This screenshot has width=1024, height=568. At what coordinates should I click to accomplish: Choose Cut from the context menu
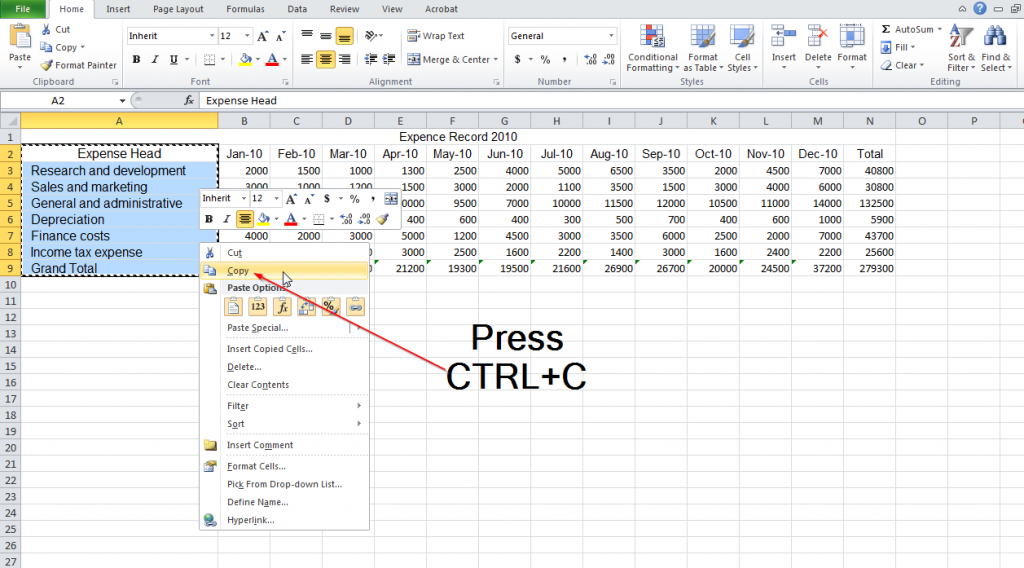284,253
